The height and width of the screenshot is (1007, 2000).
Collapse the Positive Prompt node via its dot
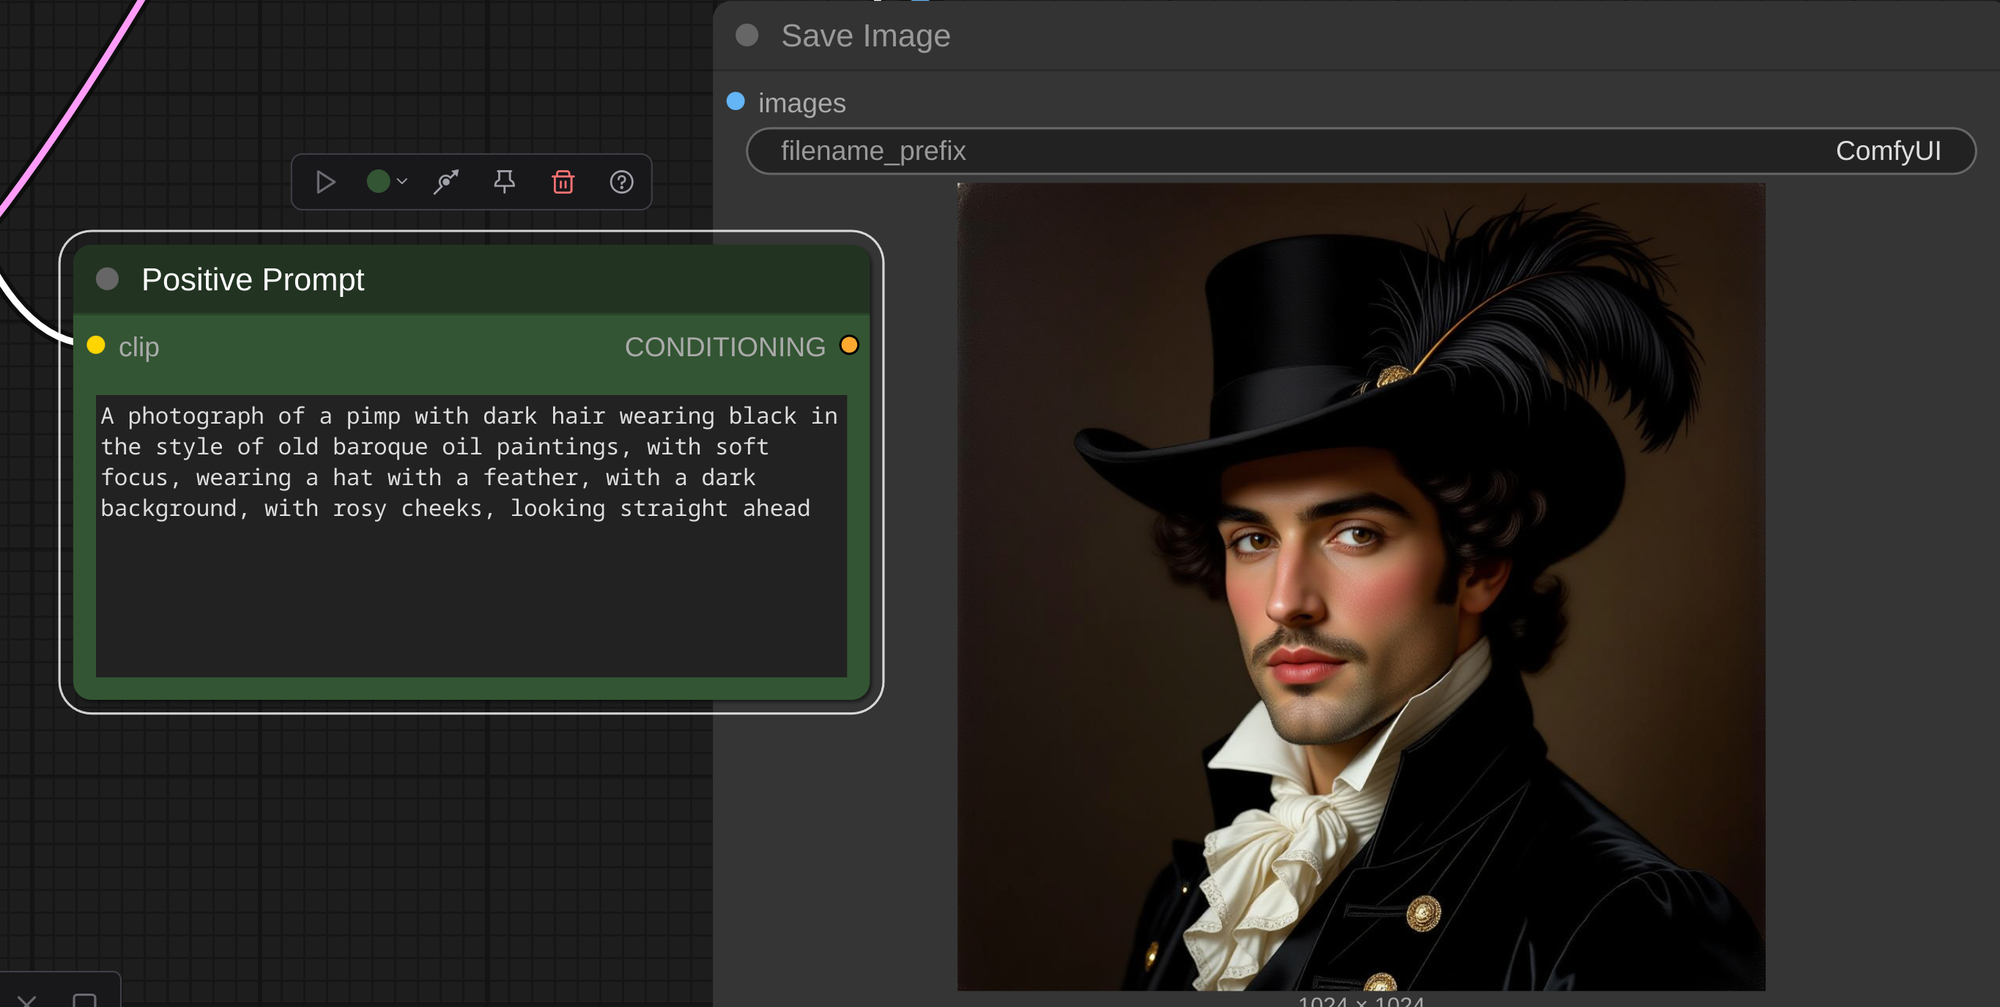(x=107, y=279)
